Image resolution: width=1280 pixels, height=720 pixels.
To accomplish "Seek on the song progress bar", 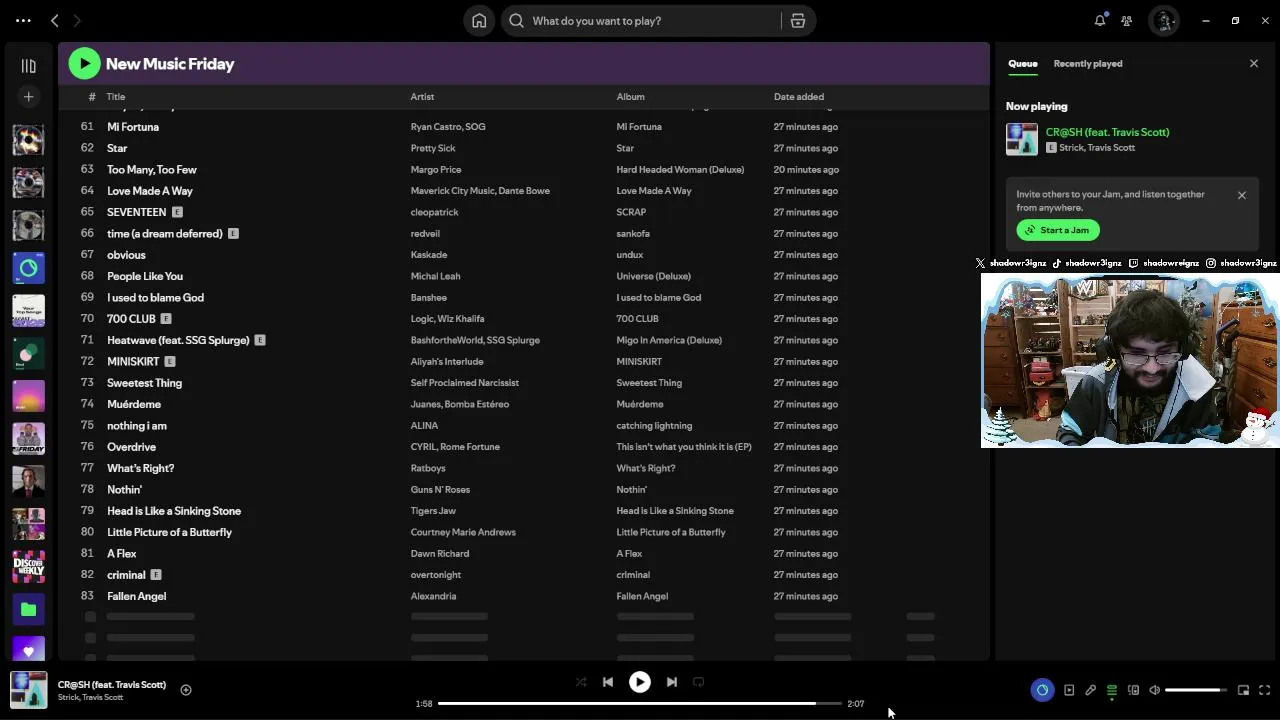I will (640, 704).
